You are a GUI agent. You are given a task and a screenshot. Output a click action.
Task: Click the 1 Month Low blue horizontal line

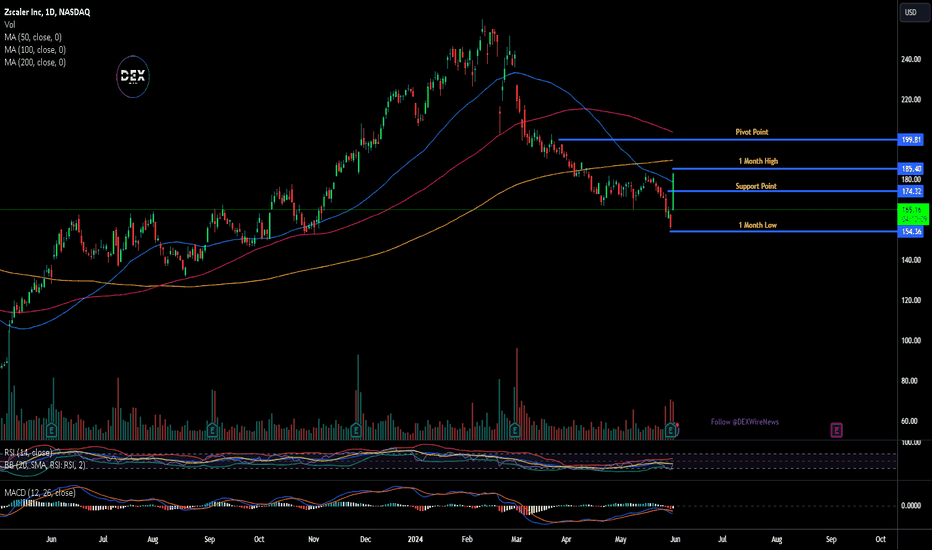coord(783,231)
